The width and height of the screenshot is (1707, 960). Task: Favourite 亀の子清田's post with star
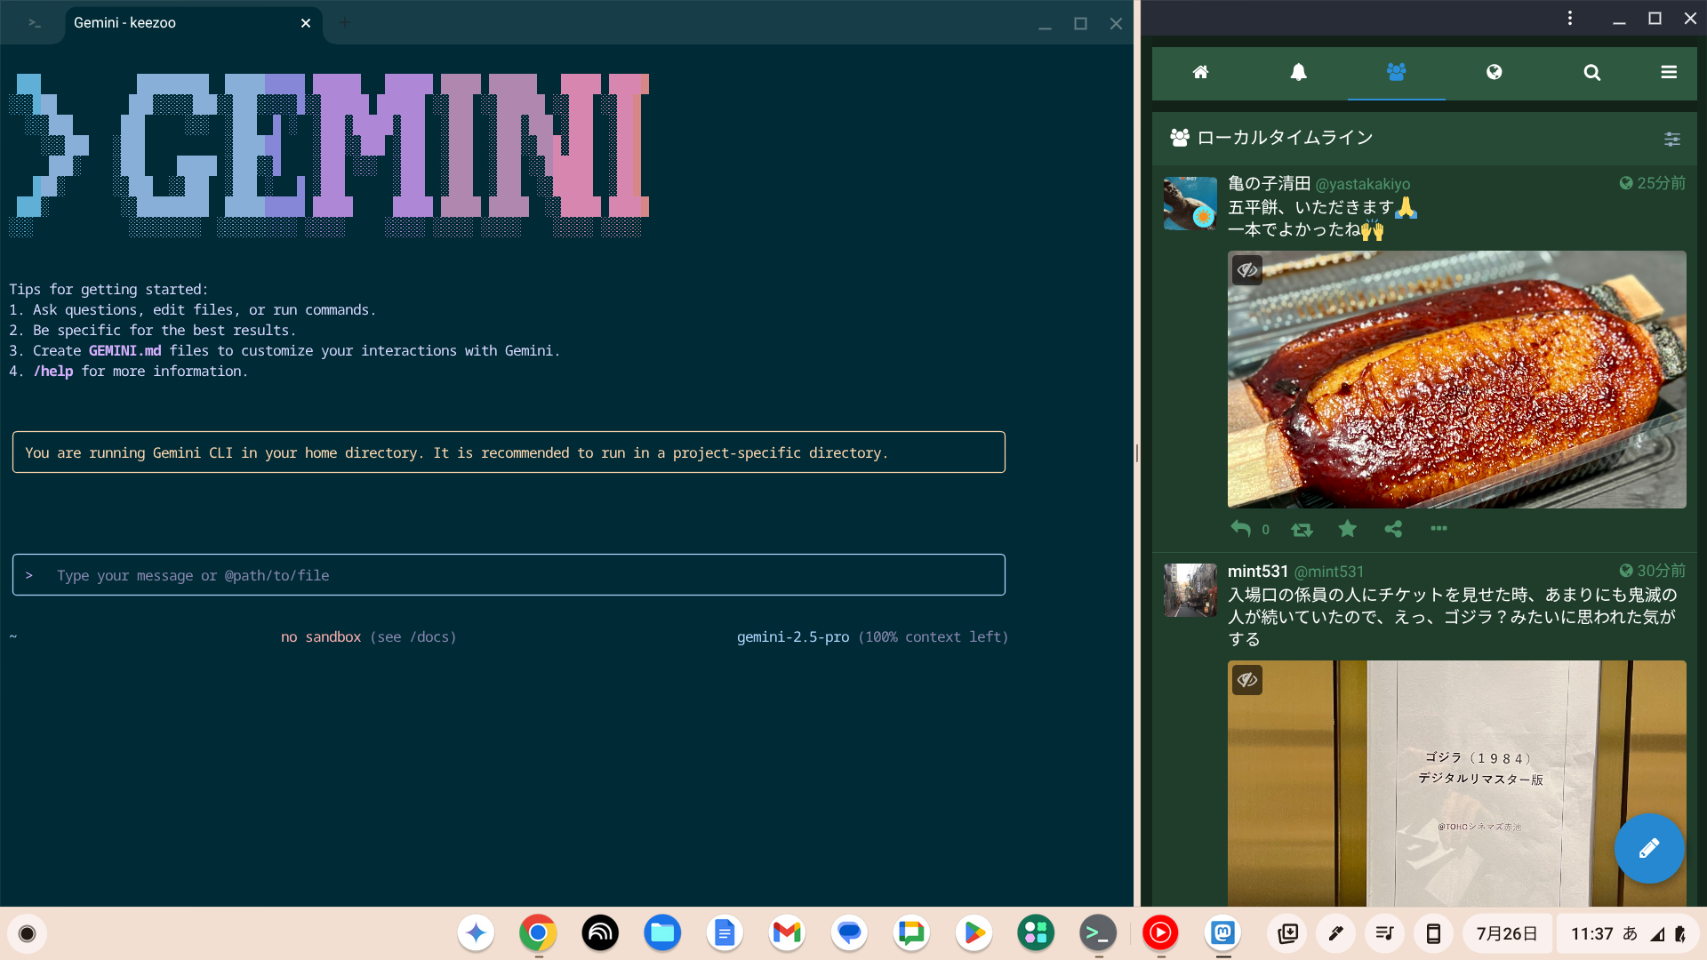point(1348,529)
